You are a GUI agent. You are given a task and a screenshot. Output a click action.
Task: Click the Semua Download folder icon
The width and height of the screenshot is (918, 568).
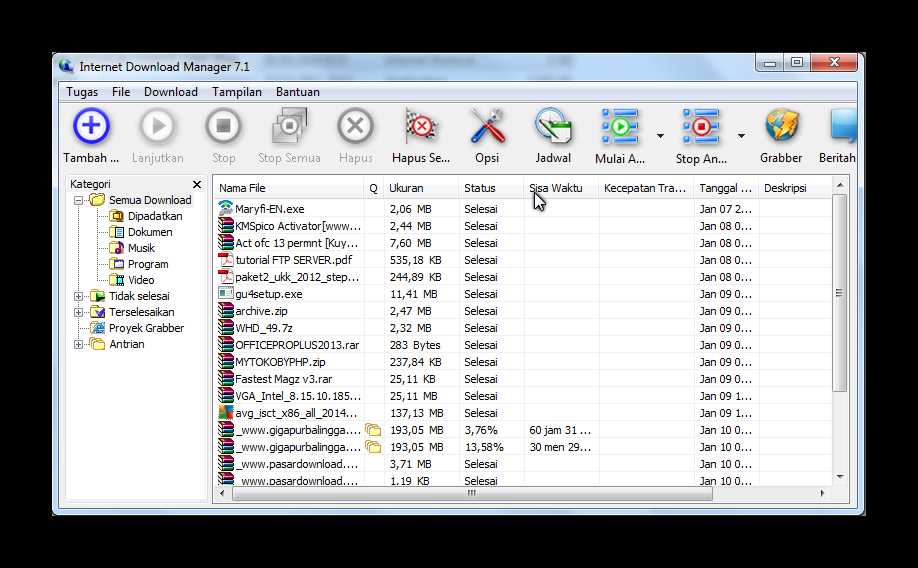tap(97, 200)
